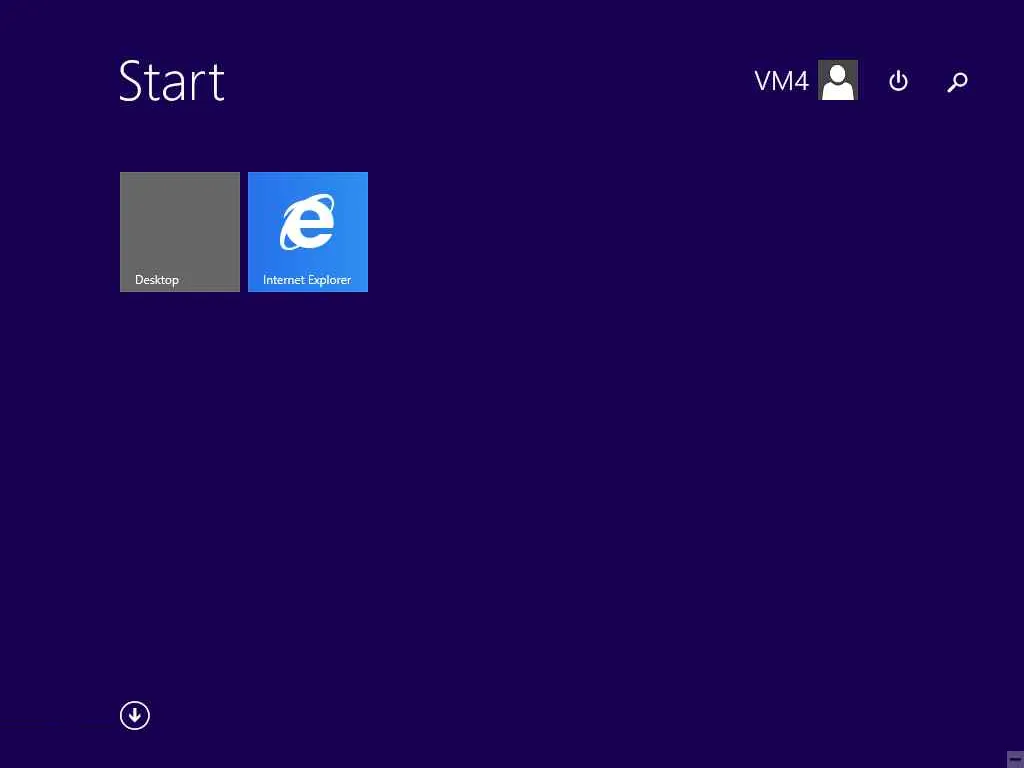
Task: Switch to the Desktop via its tile
Action: tap(180, 232)
